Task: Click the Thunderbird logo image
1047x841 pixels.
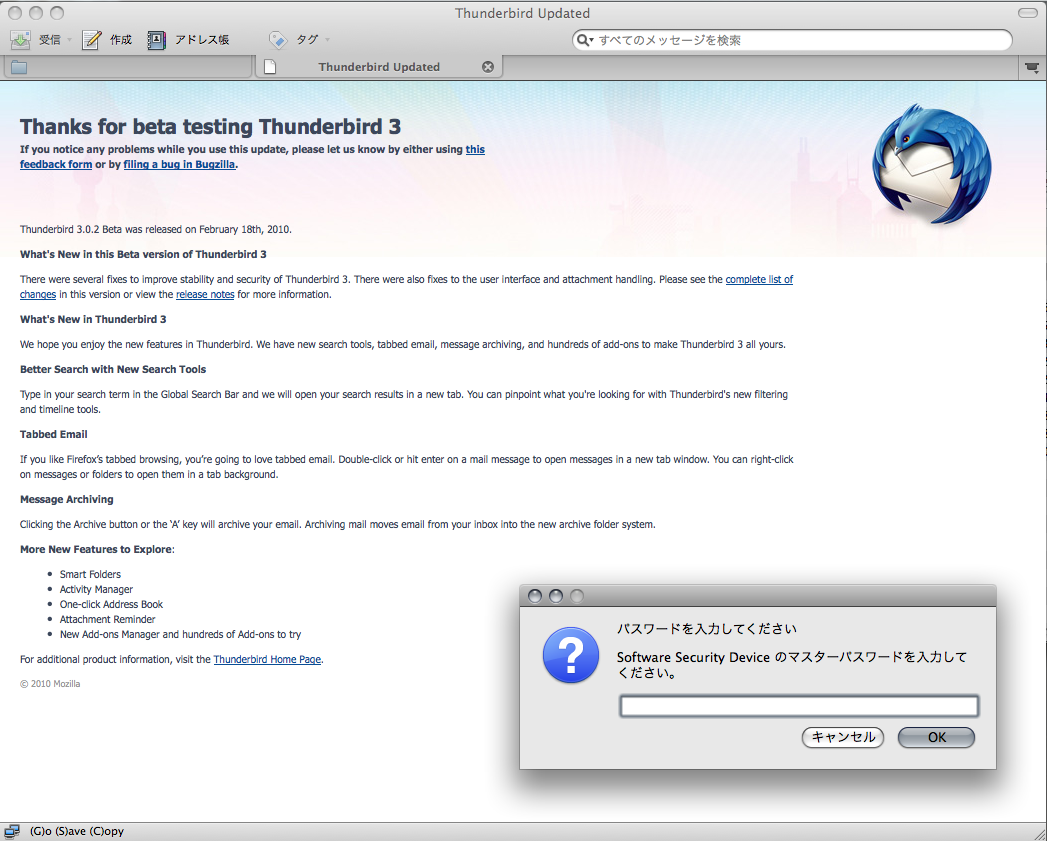Action: tap(931, 164)
